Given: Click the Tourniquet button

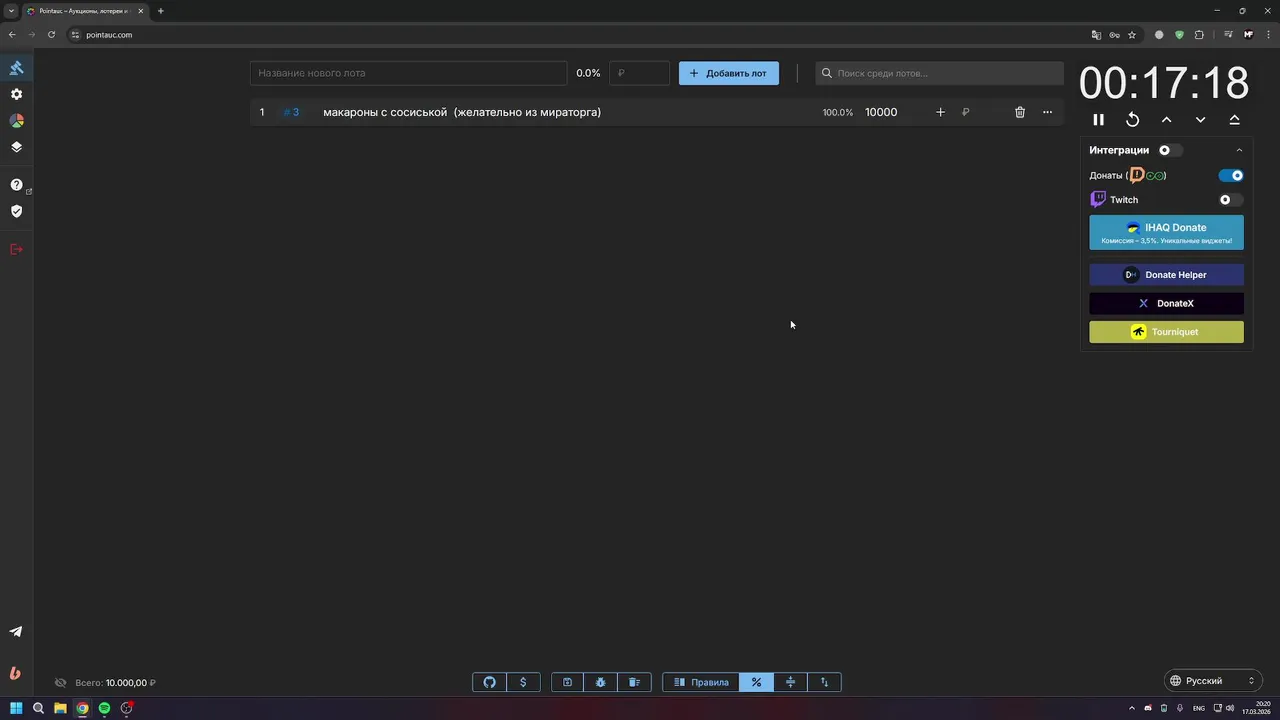Looking at the screenshot, I should tap(1166, 332).
